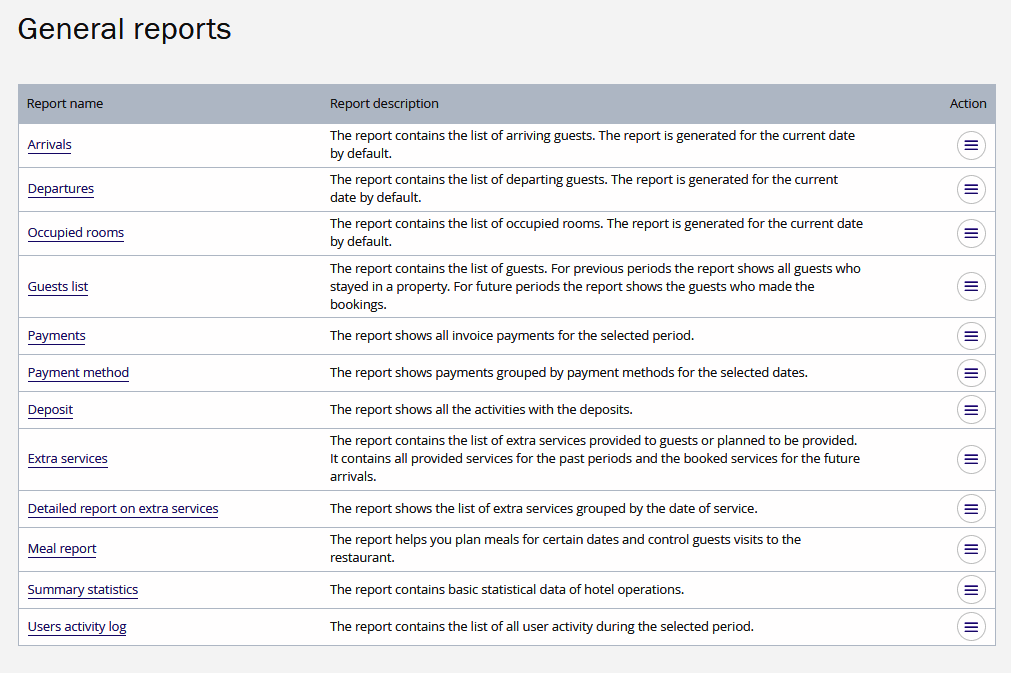Go to the Occupied rooms report

pyautogui.click(x=76, y=233)
